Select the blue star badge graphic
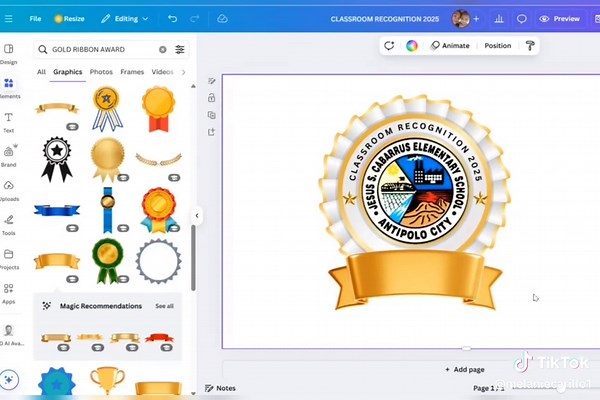The height and width of the screenshot is (400, 600). pos(56,382)
